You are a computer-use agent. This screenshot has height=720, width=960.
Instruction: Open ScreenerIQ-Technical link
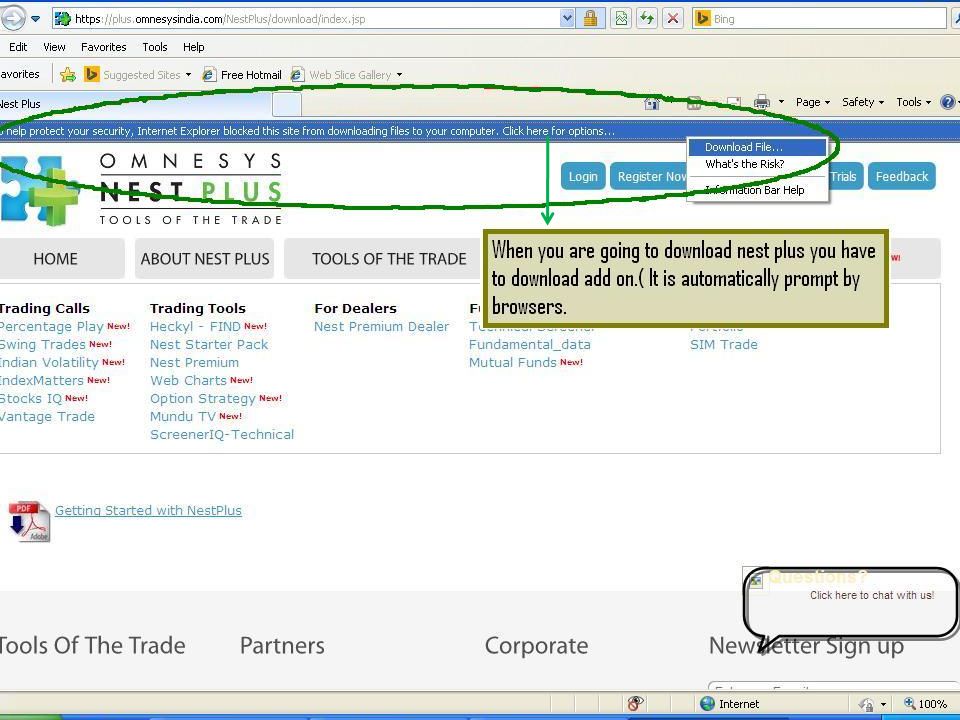click(x=222, y=434)
